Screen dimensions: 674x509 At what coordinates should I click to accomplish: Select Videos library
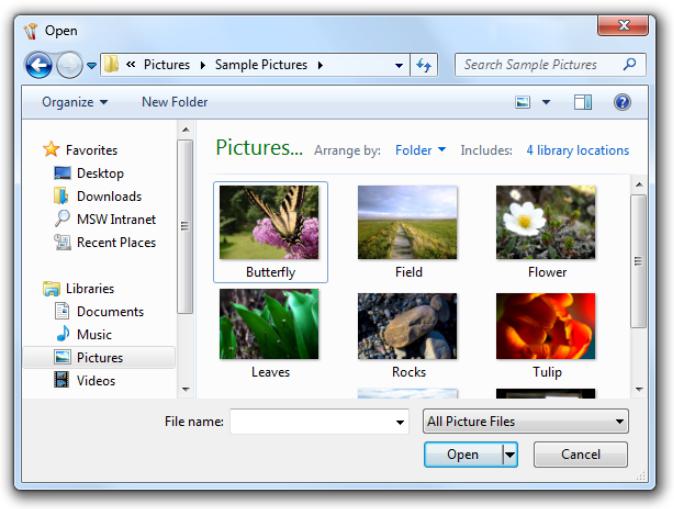[96, 380]
